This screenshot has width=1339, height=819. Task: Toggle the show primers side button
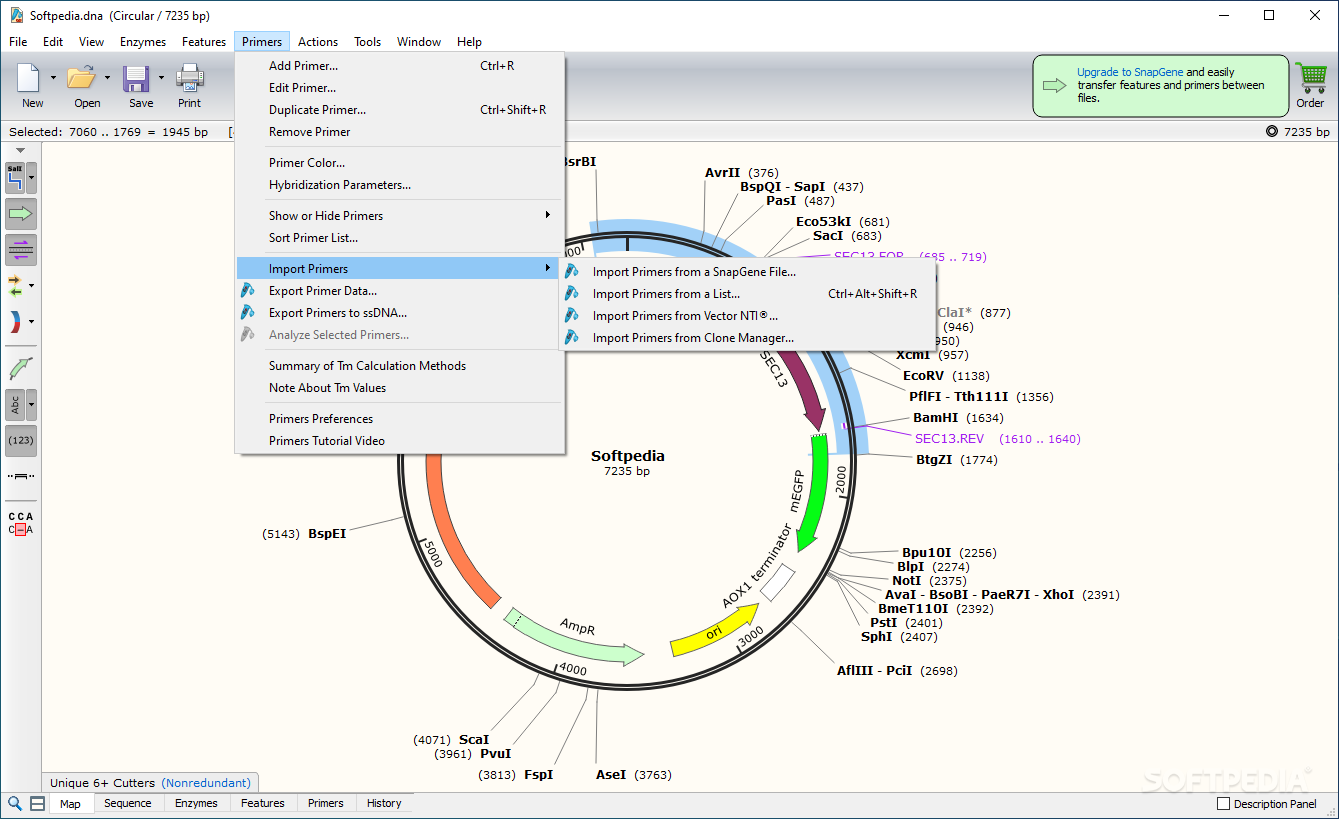21,249
